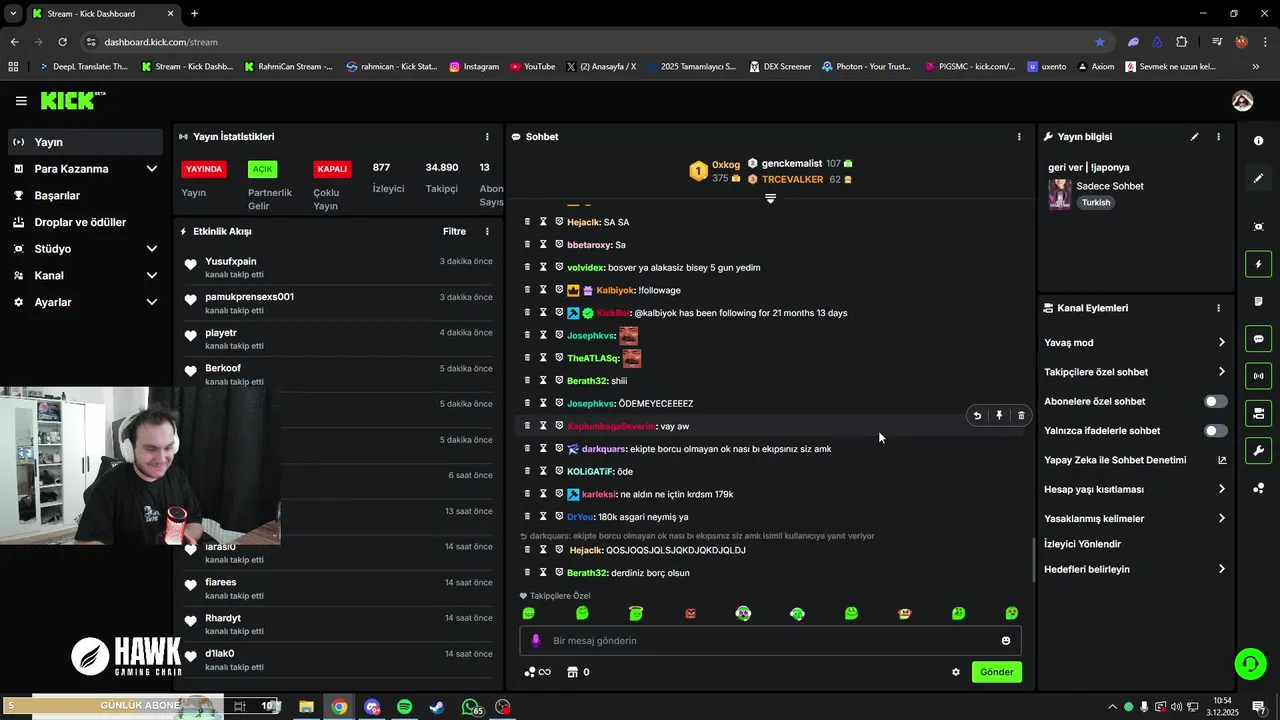This screenshot has height=720, width=1280.
Task: Click the Yusufxpain follow event
Action: tap(338, 267)
